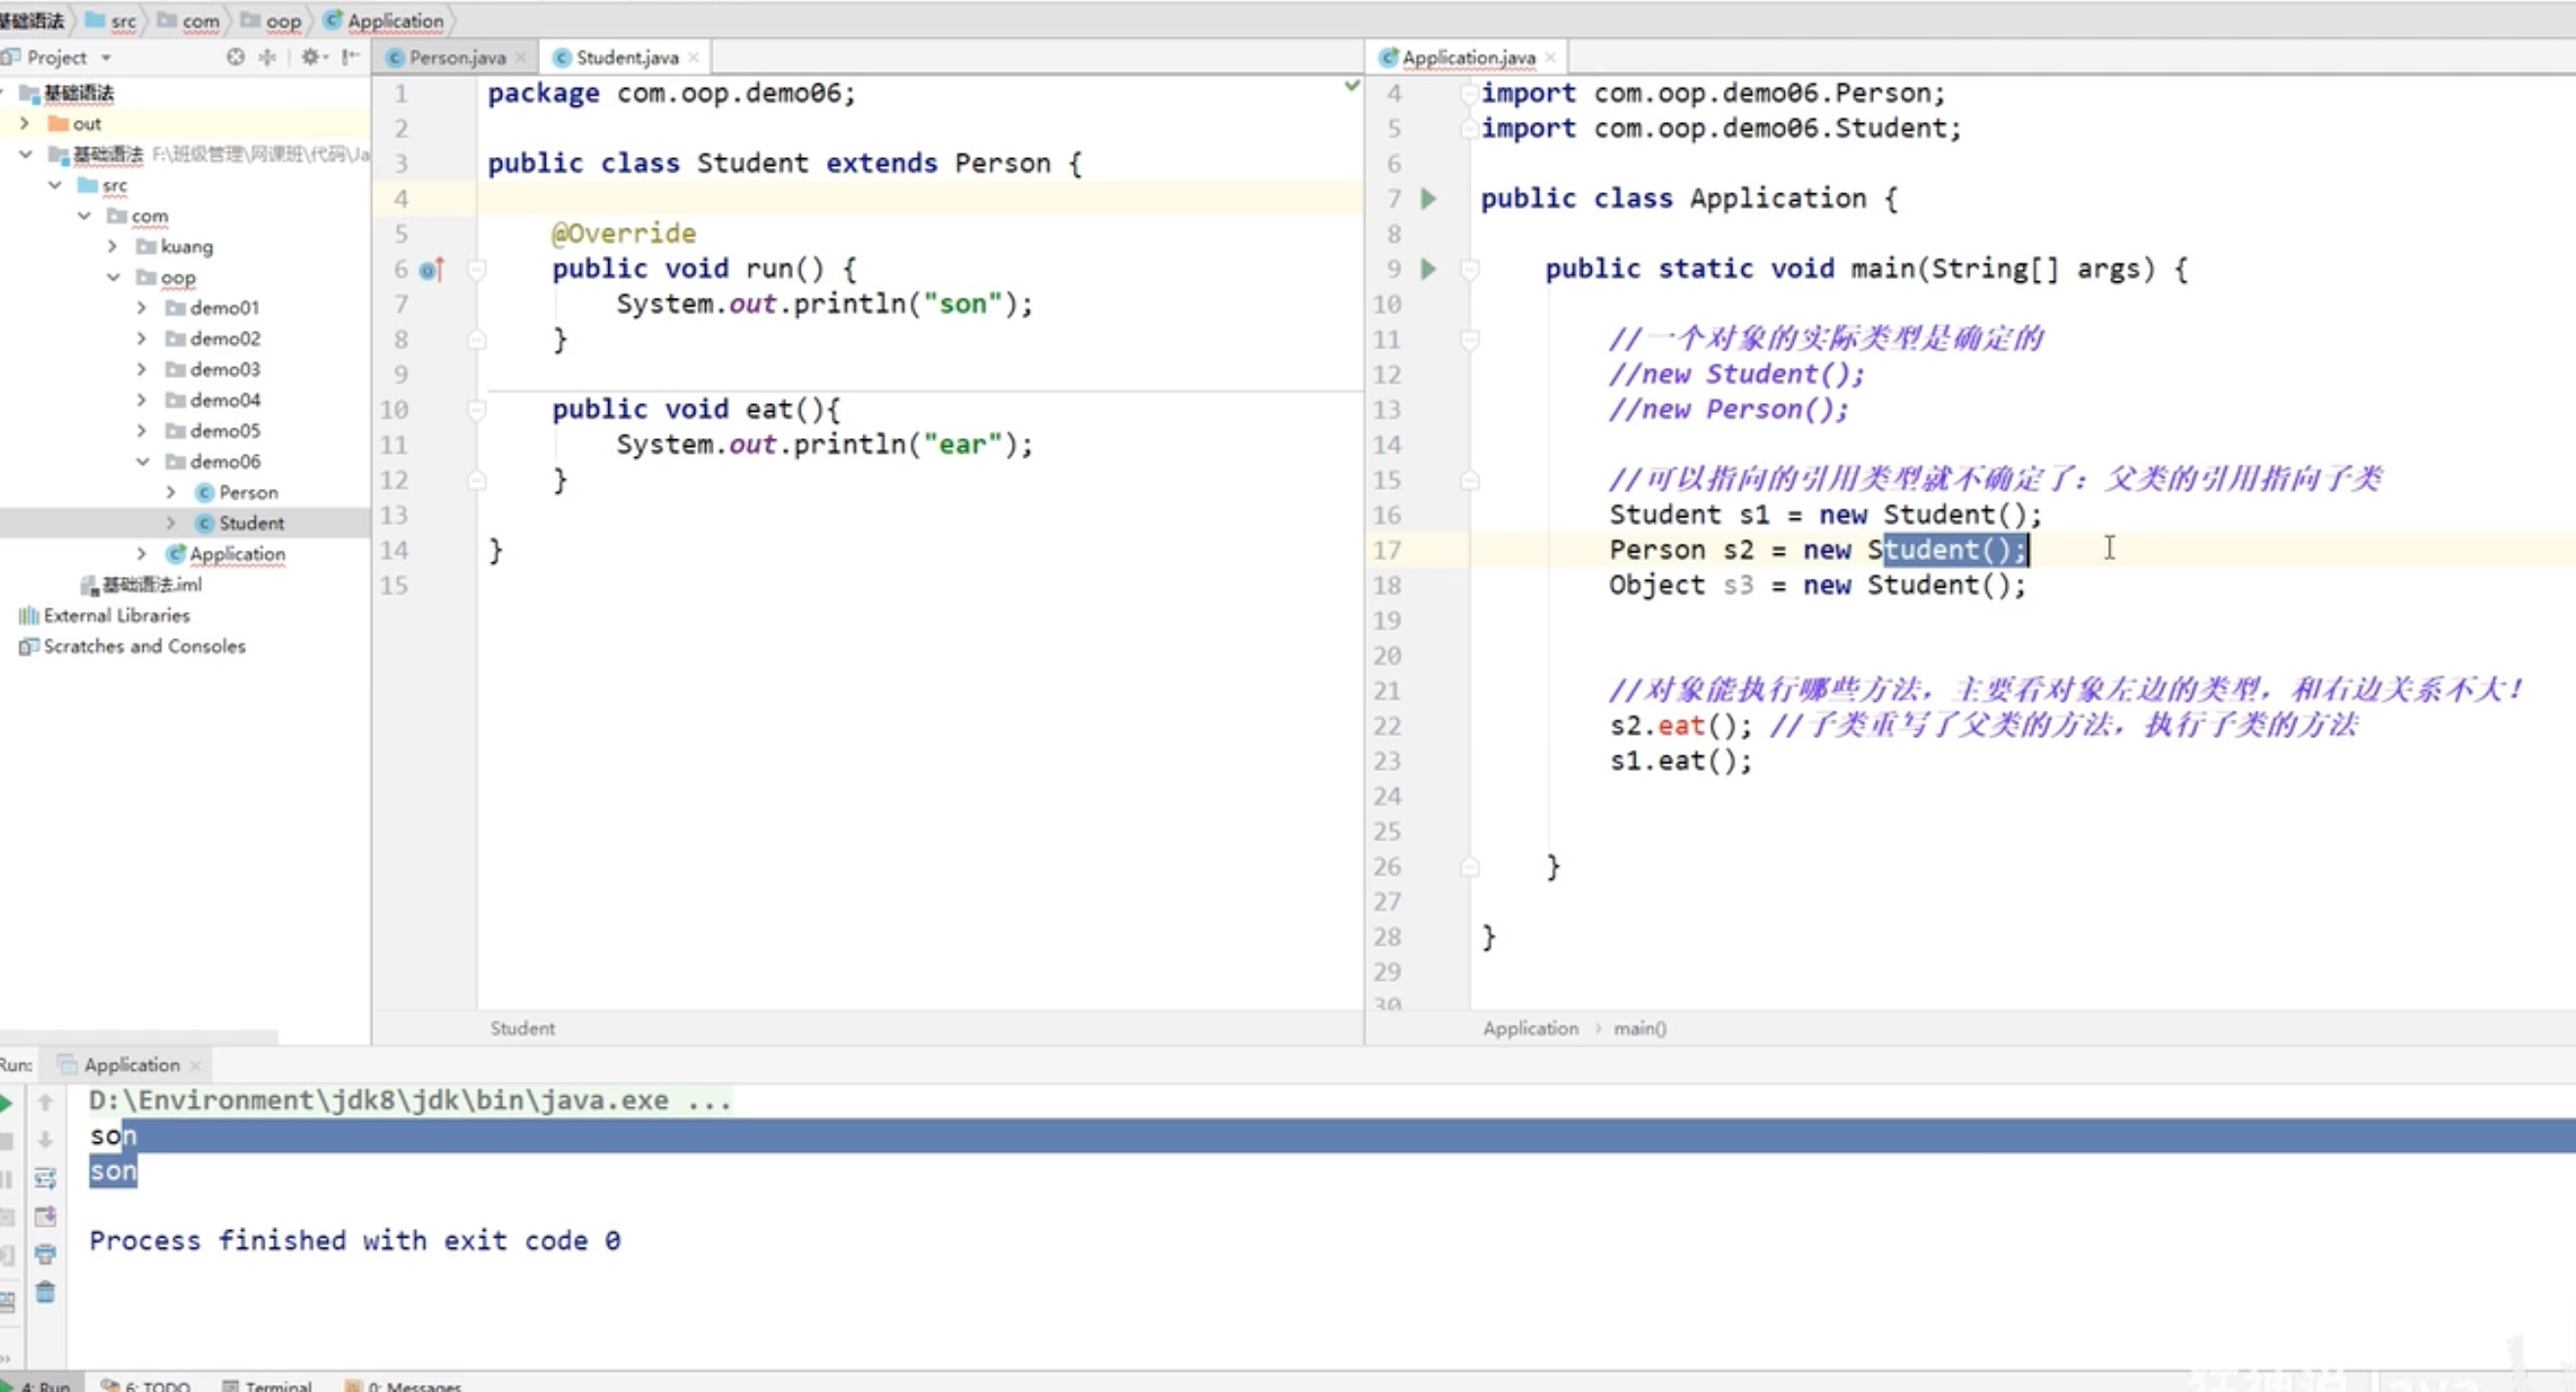Open Project panel gear settings
The width and height of the screenshot is (2576, 1392).
click(311, 57)
